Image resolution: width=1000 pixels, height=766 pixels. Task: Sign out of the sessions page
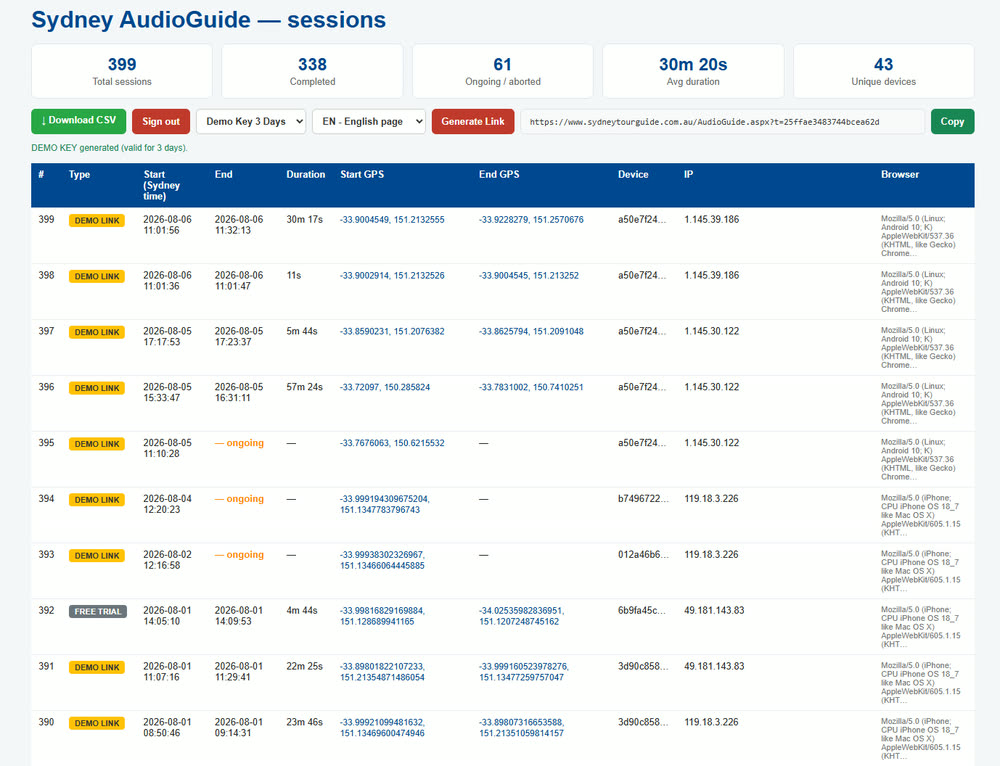pos(161,121)
